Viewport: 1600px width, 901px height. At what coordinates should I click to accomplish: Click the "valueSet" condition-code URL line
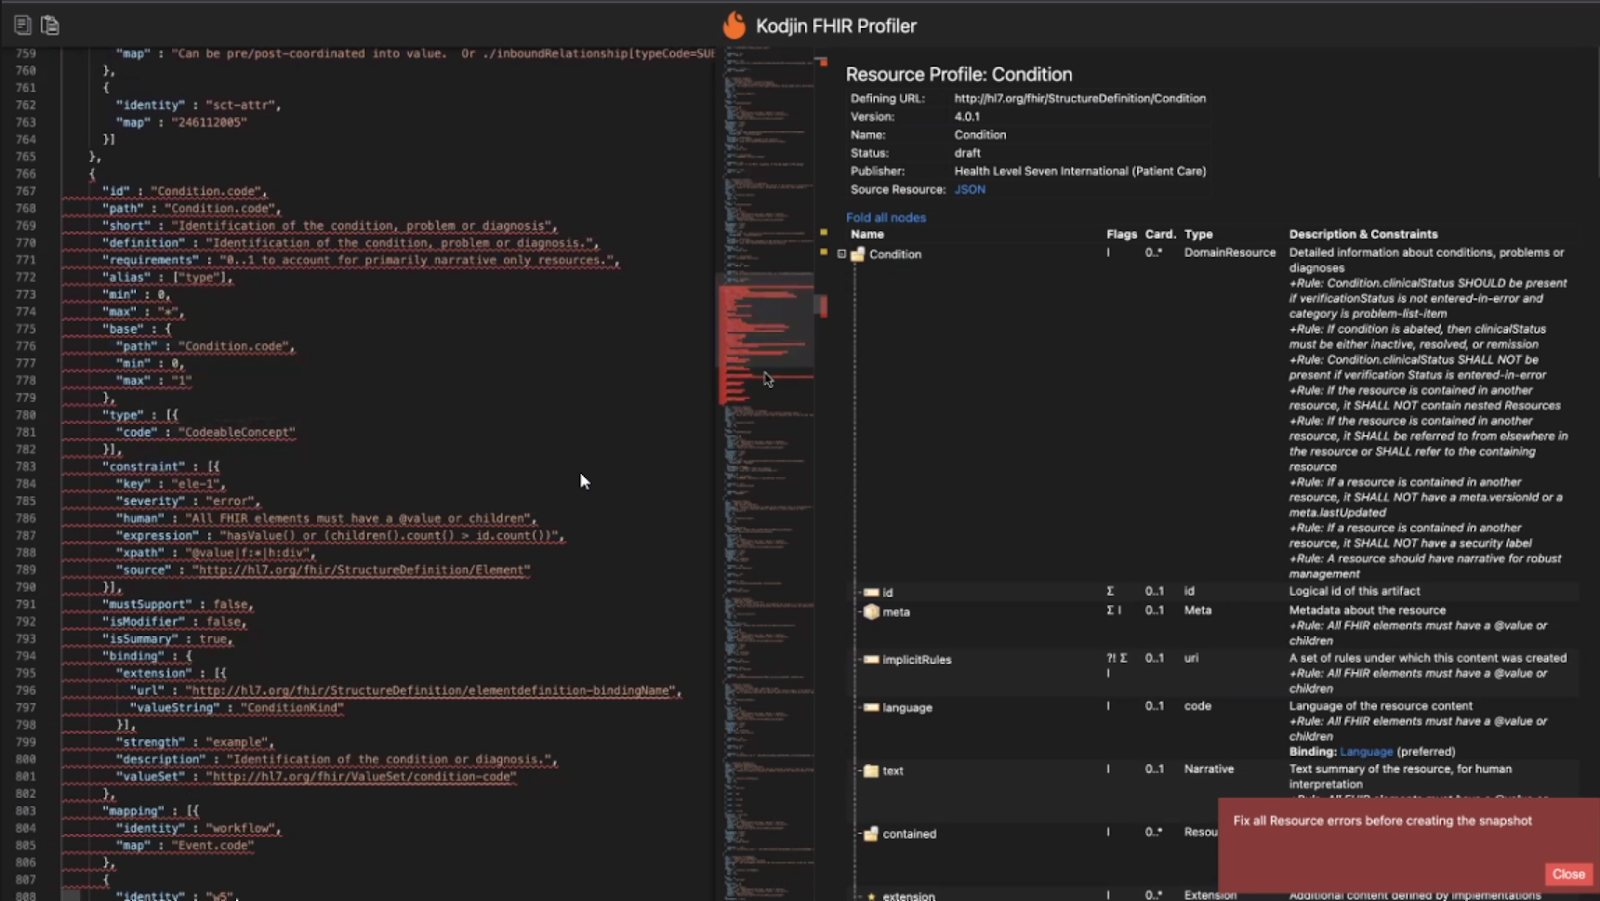(317, 776)
